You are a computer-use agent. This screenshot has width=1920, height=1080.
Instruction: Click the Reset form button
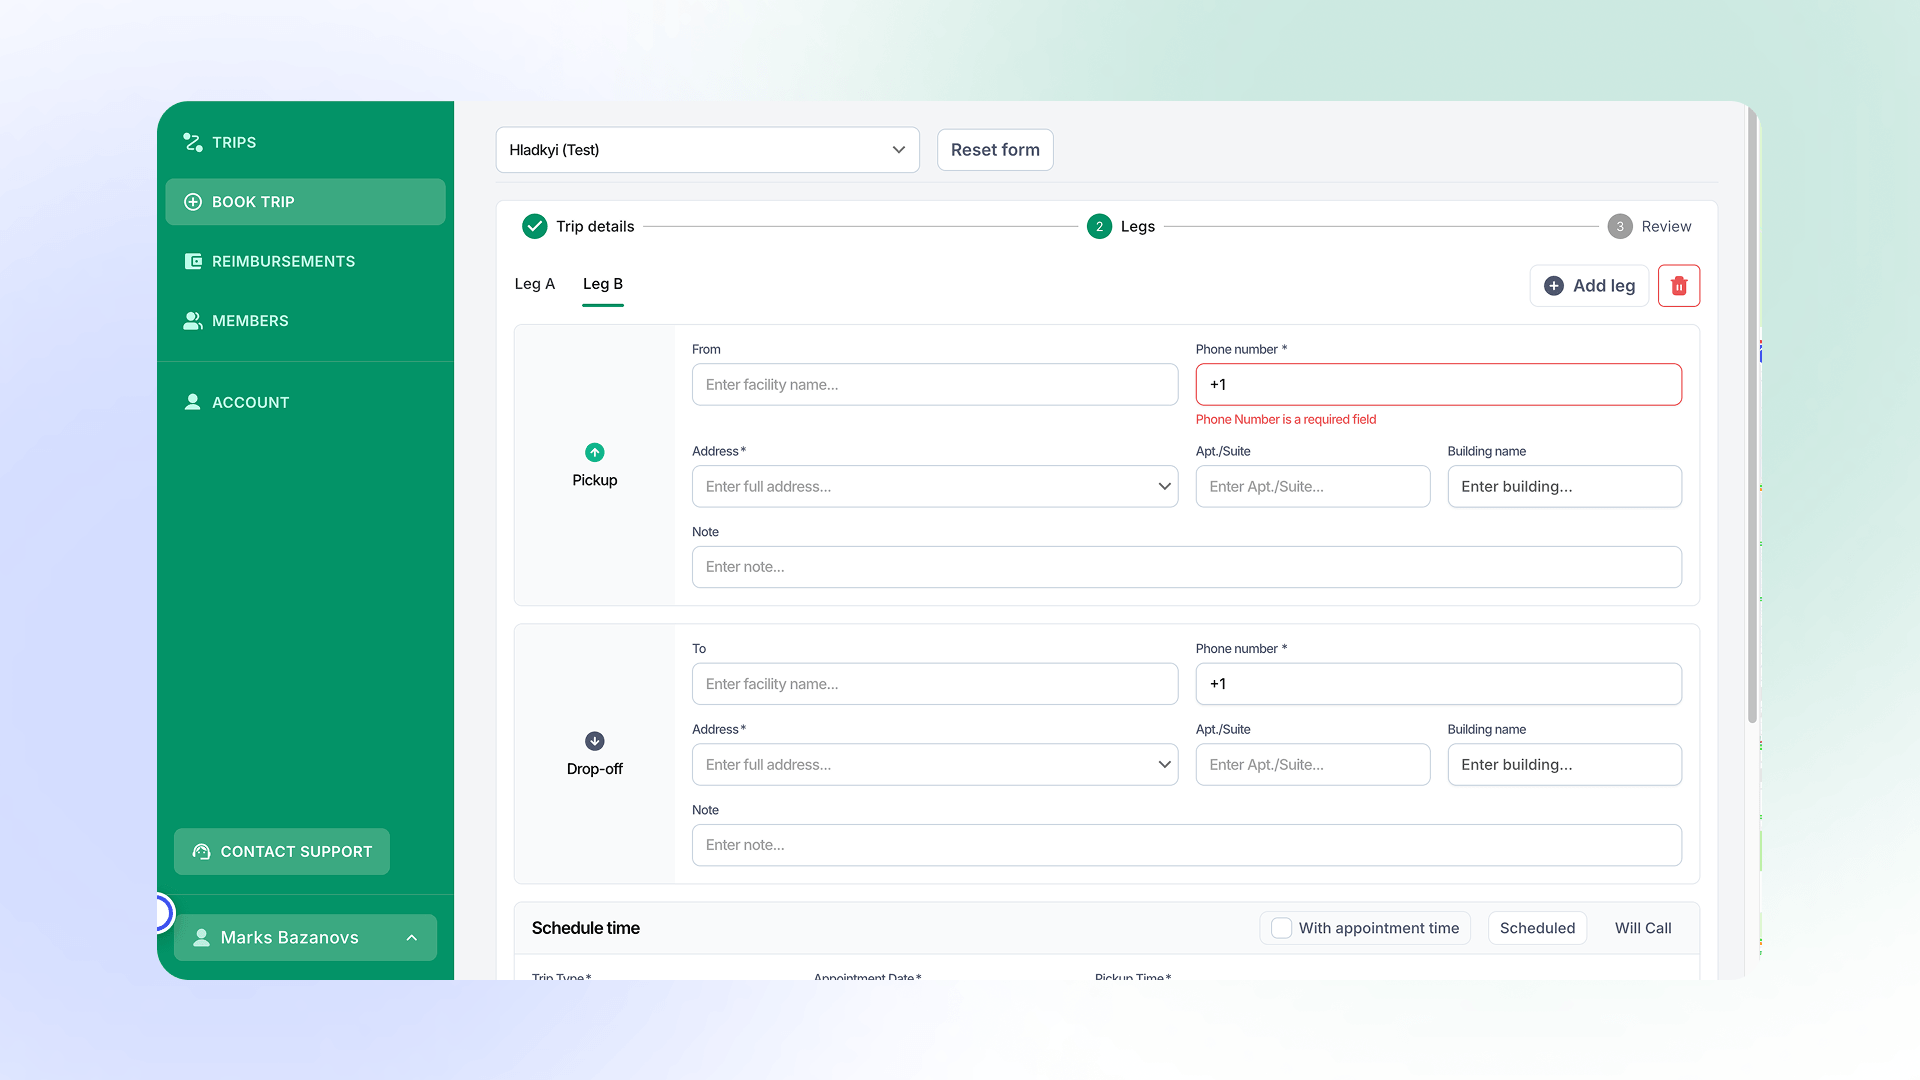995,150
